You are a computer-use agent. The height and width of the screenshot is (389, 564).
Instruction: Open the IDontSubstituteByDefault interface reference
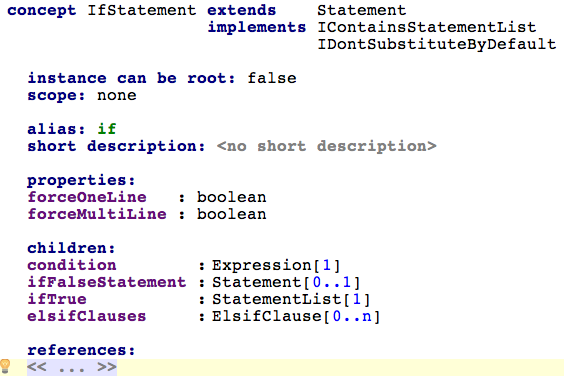(437, 44)
